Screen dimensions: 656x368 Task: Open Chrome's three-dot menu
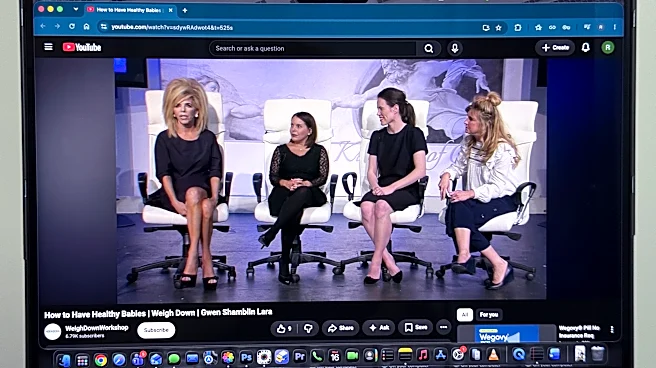click(615, 27)
